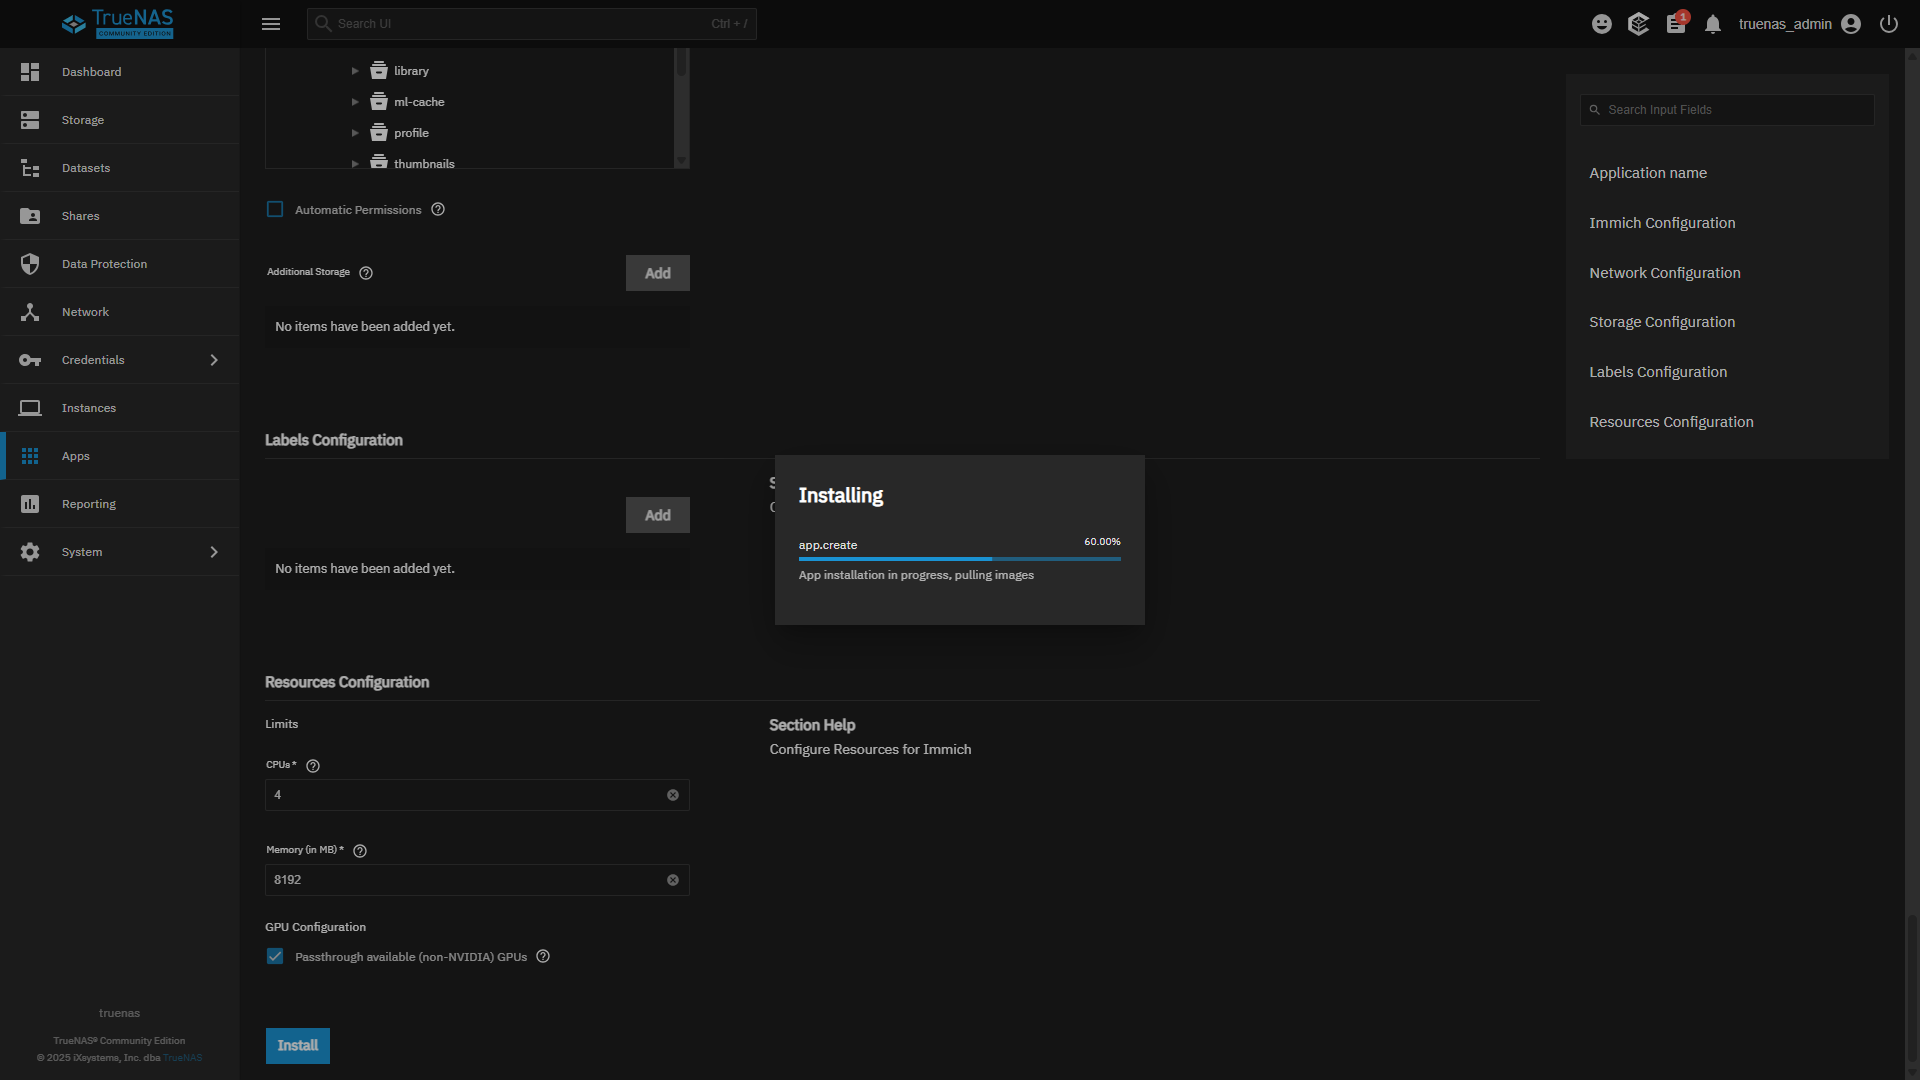Click the Memory in MB input field

coord(465,880)
